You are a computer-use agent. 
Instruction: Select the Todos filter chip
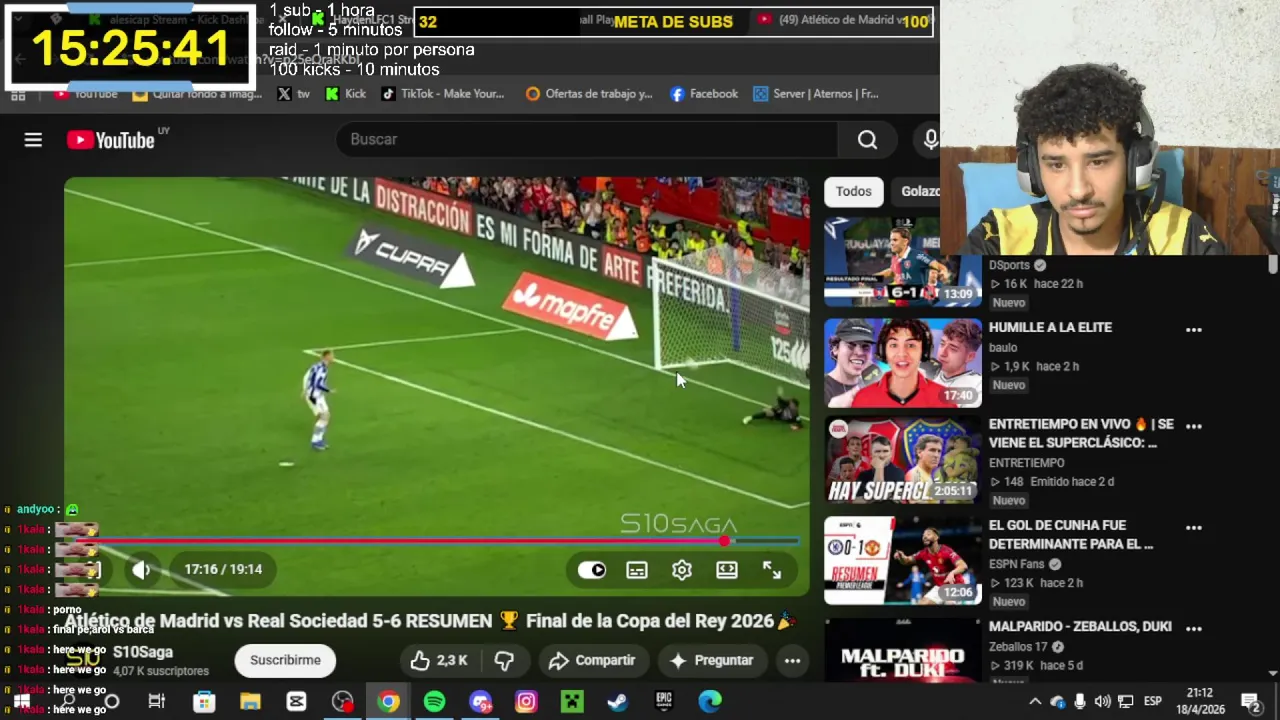(853, 191)
